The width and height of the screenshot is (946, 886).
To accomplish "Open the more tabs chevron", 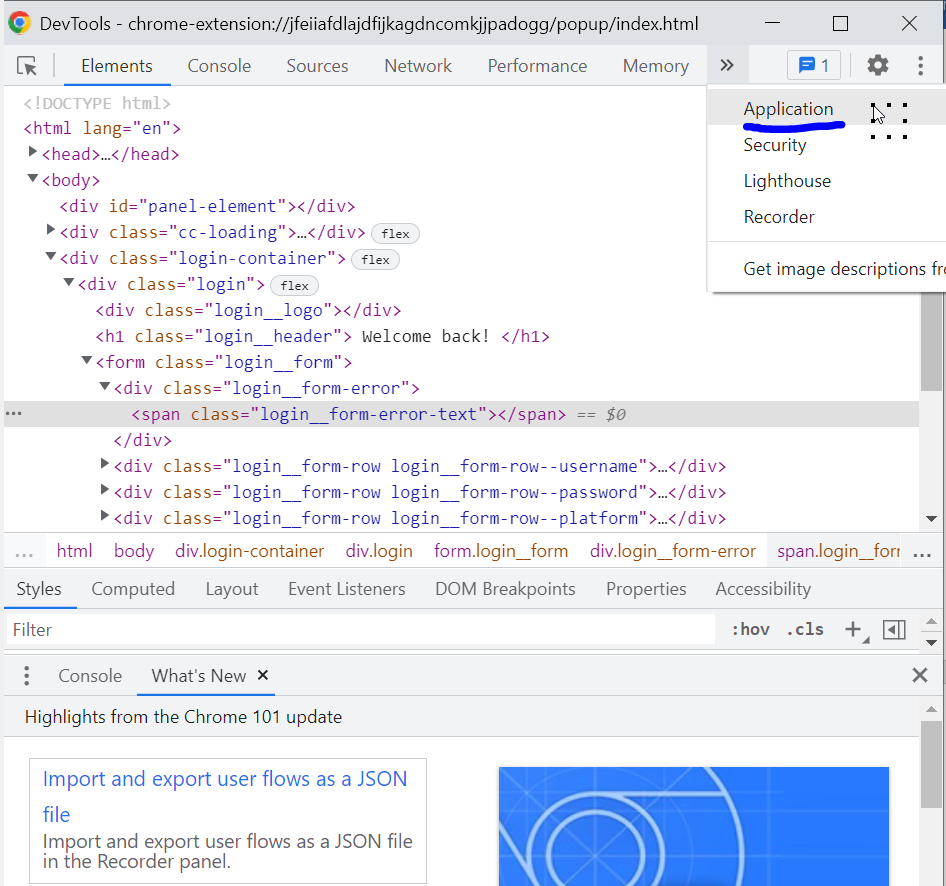I will click(x=727, y=65).
